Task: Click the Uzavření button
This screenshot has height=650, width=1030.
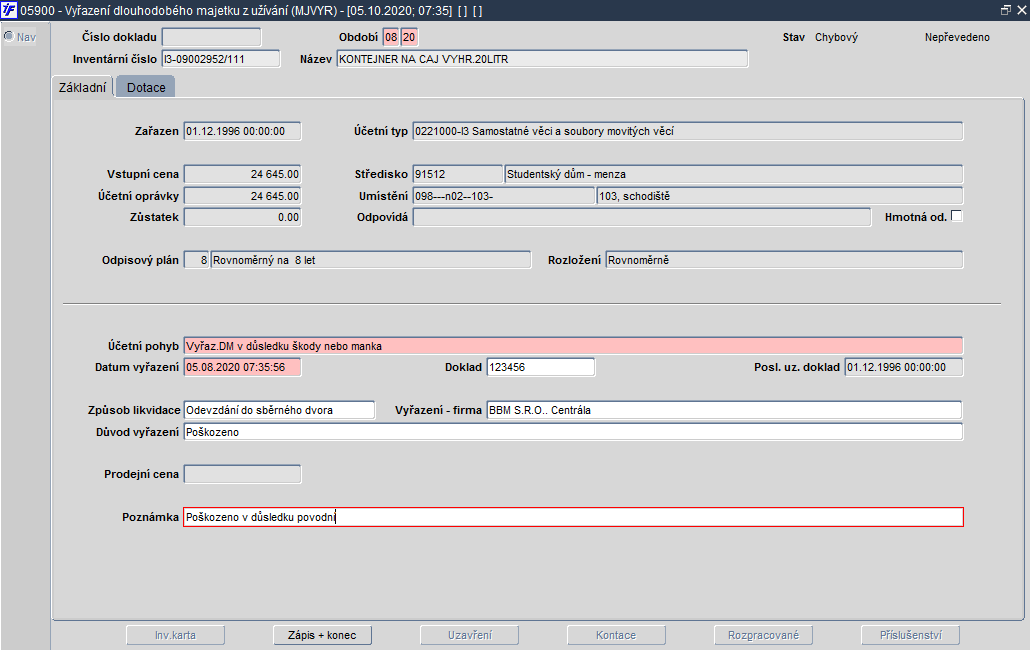Action: point(470,635)
